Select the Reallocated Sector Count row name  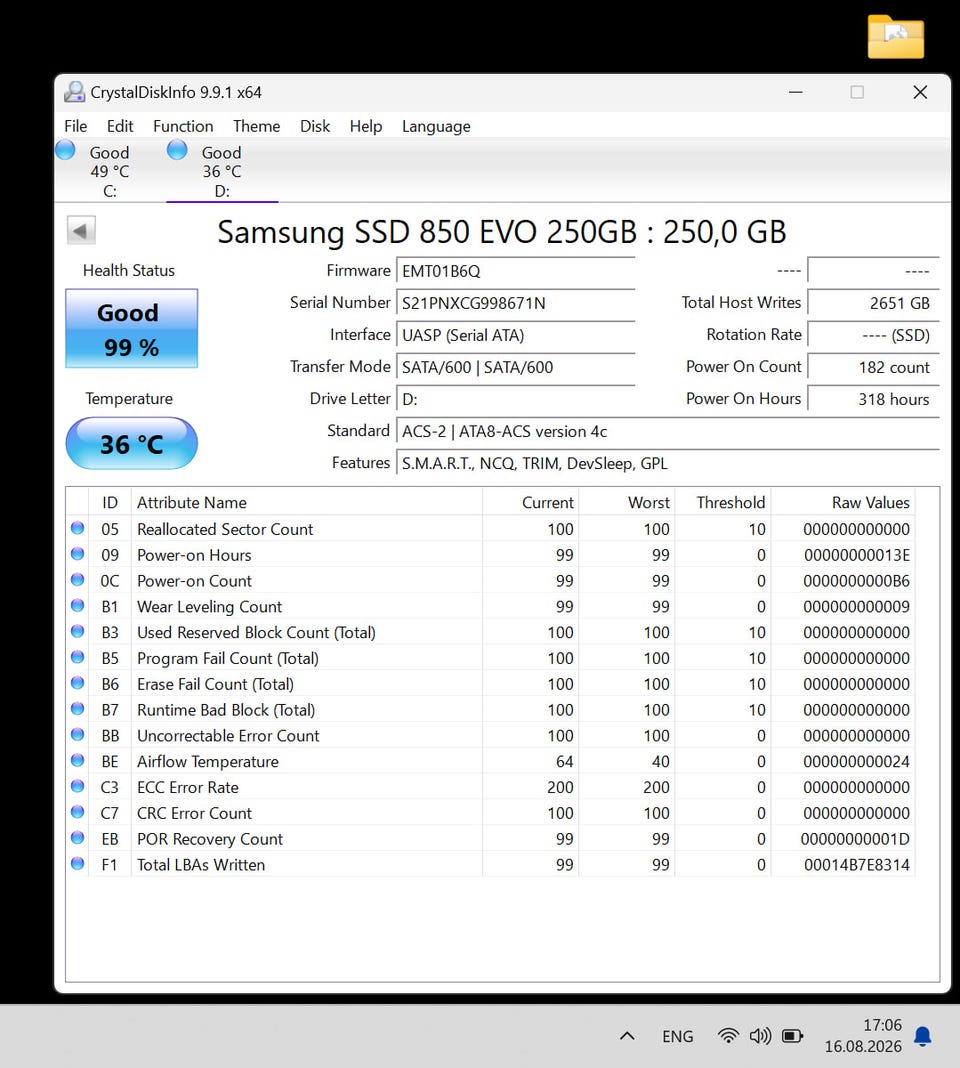click(225, 529)
